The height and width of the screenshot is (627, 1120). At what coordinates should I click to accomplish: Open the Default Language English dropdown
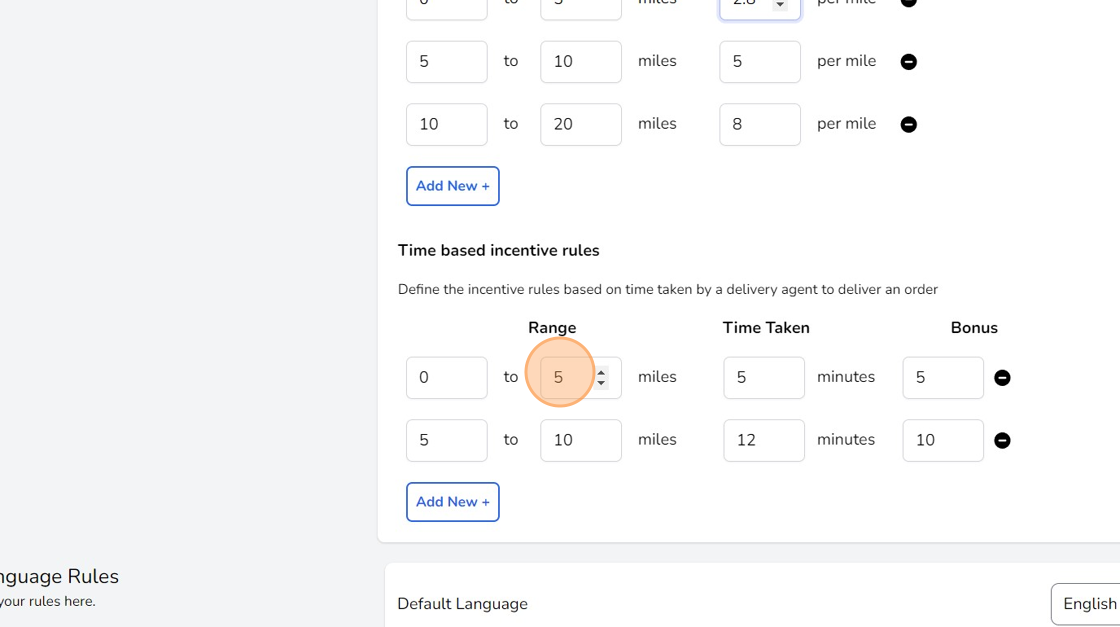coord(1090,604)
